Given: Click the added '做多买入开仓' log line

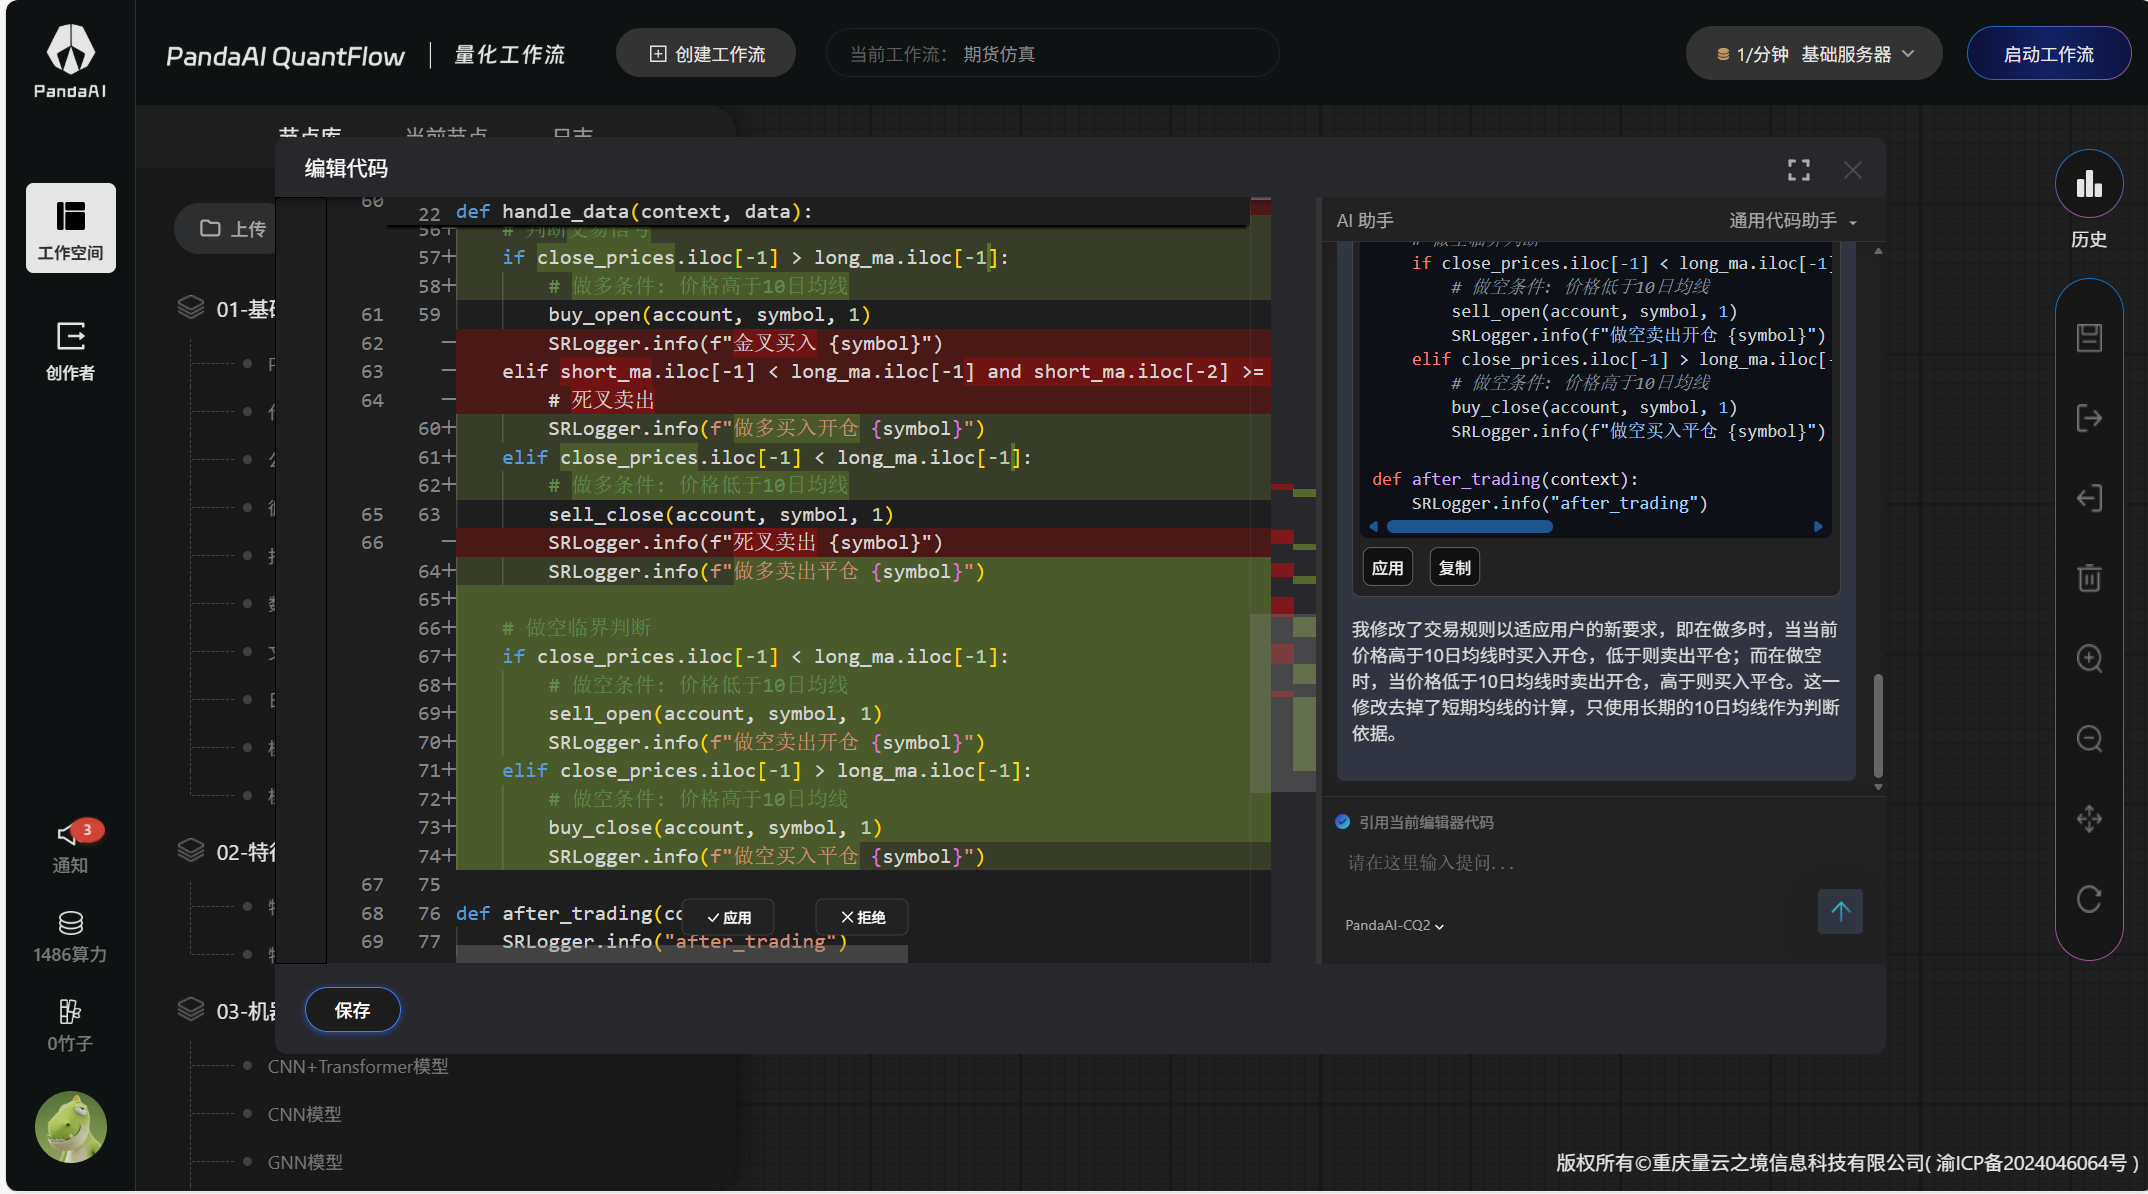Looking at the screenshot, I should [766, 429].
